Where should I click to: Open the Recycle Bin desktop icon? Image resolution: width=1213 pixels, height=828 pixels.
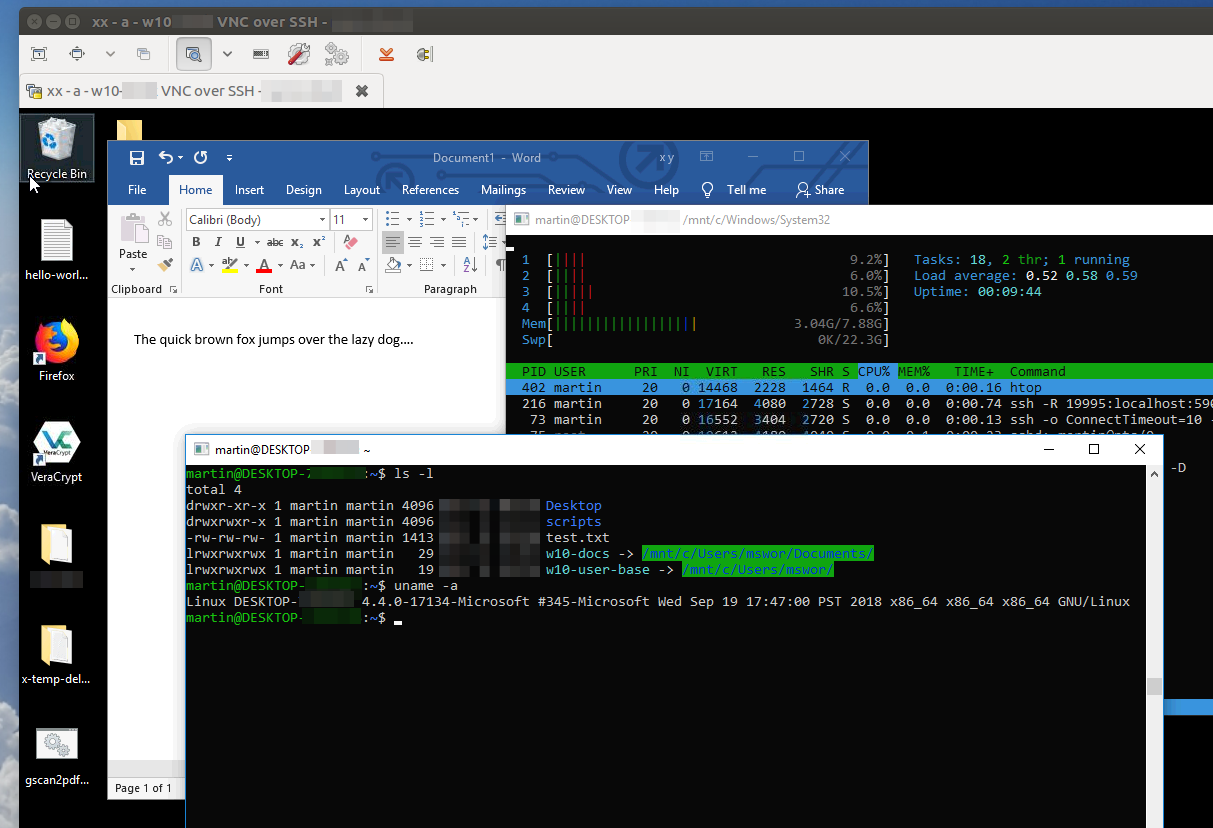57,148
